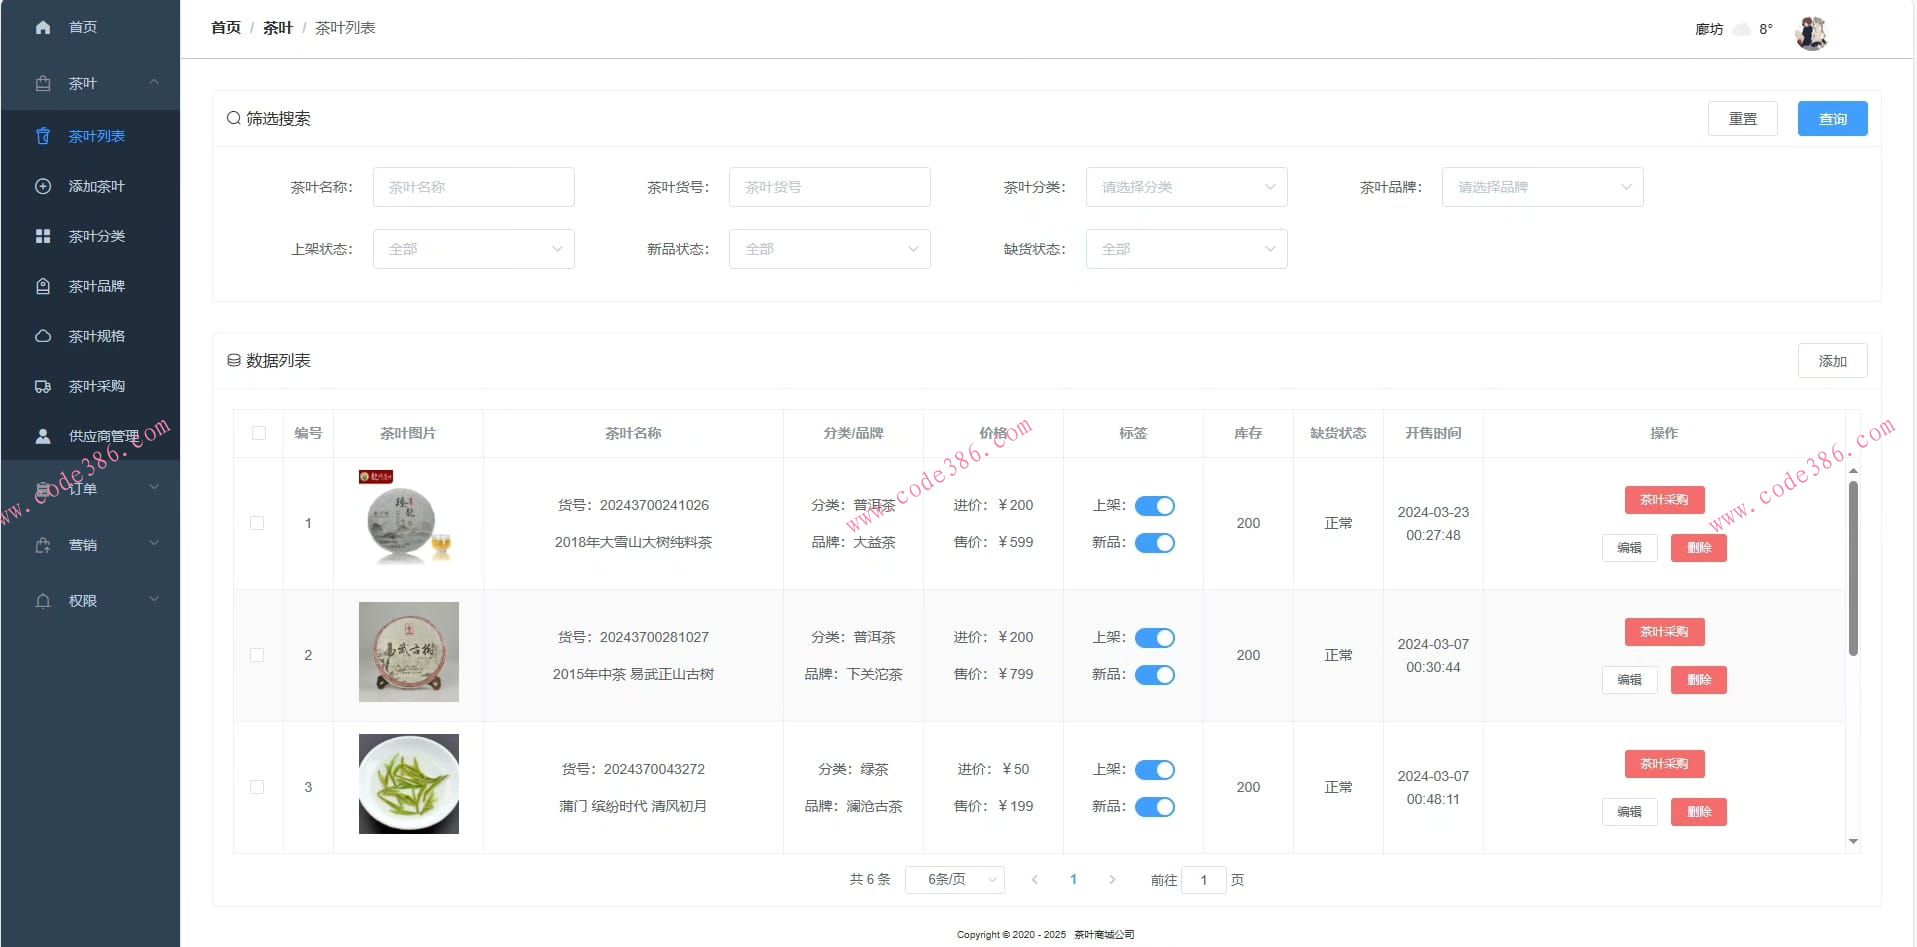The image size is (1917, 947).
Task: Click the 查询 search button
Action: tap(1832, 118)
